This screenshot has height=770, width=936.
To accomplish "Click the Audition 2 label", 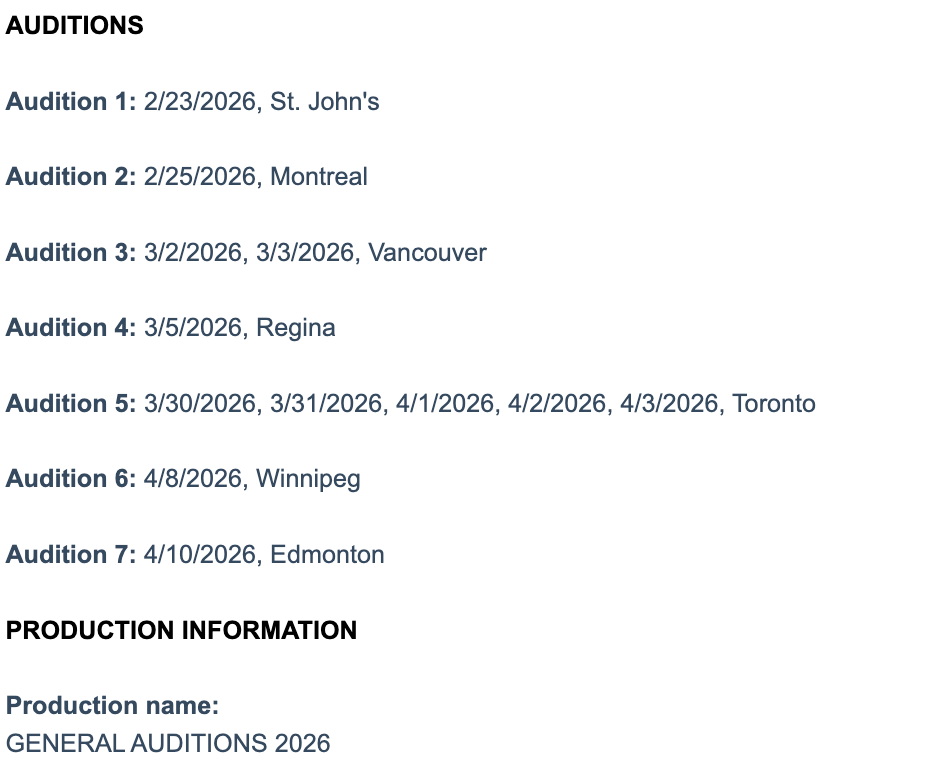I will point(70,177).
